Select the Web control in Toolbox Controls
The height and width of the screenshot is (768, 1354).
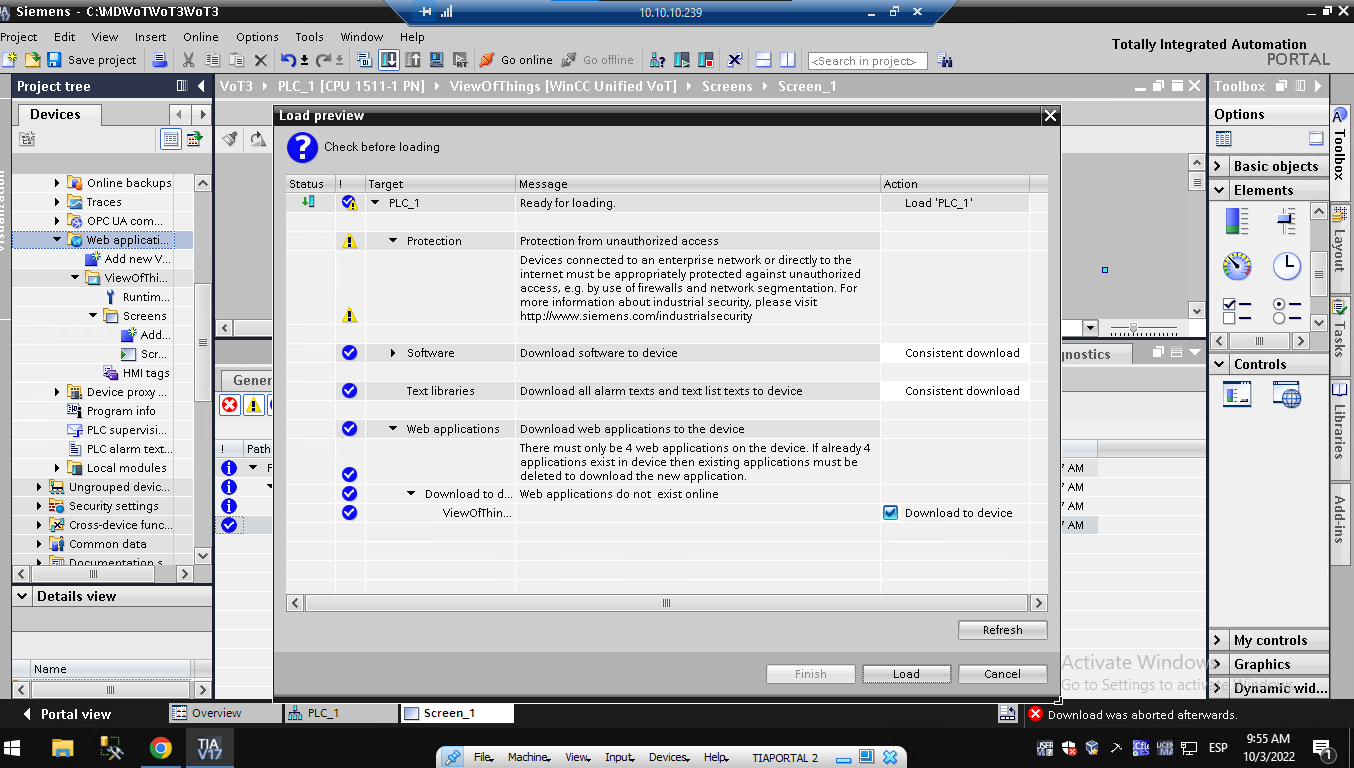coord(1287,395)
